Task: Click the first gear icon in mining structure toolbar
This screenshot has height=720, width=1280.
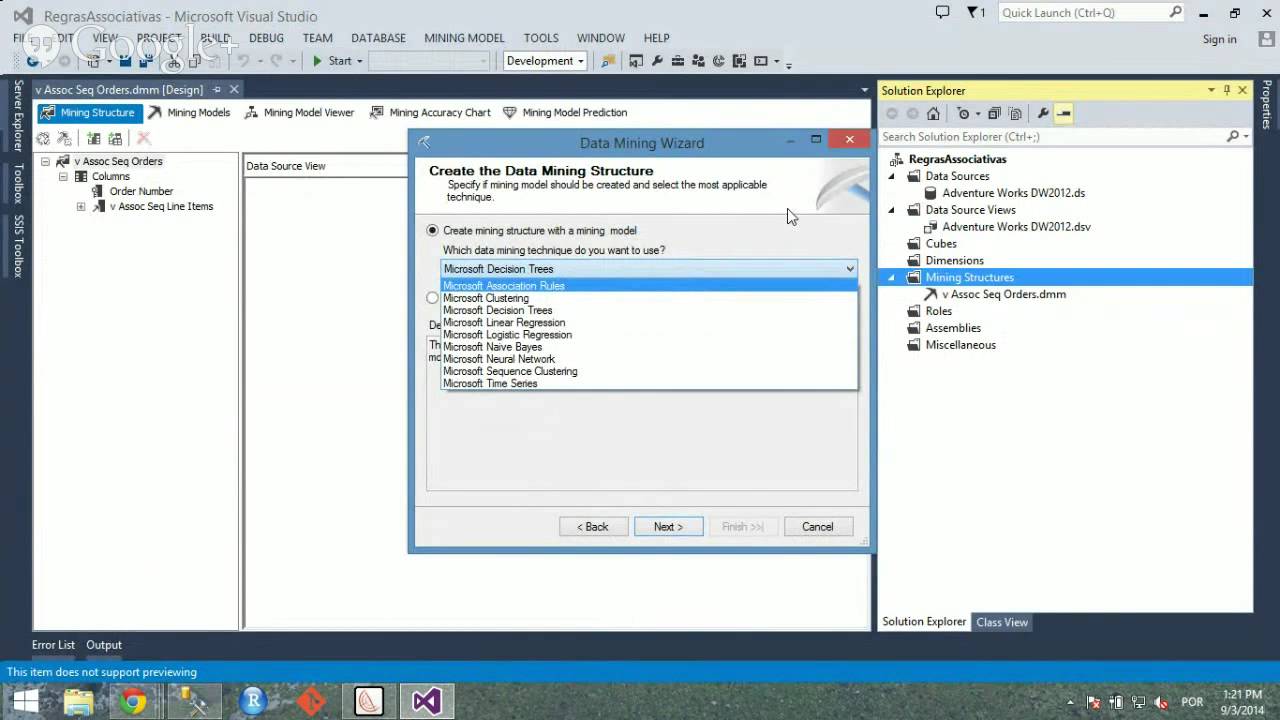Action: point(44,139)
